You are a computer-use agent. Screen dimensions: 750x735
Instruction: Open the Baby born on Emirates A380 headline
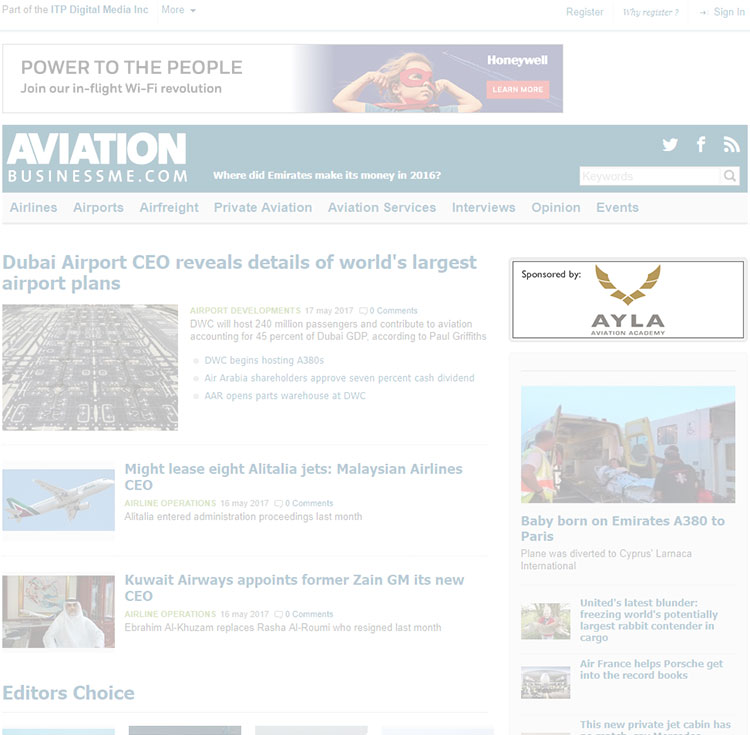pyautogui.click(x=623, y=528)
